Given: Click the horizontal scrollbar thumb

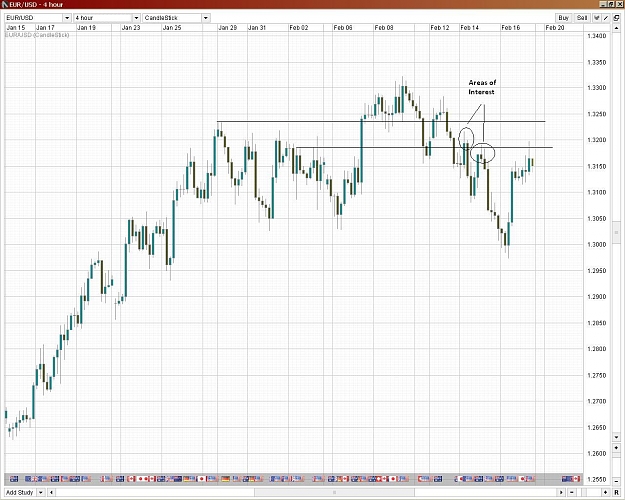Looking at the screenshot, I should tap(334, 492).
